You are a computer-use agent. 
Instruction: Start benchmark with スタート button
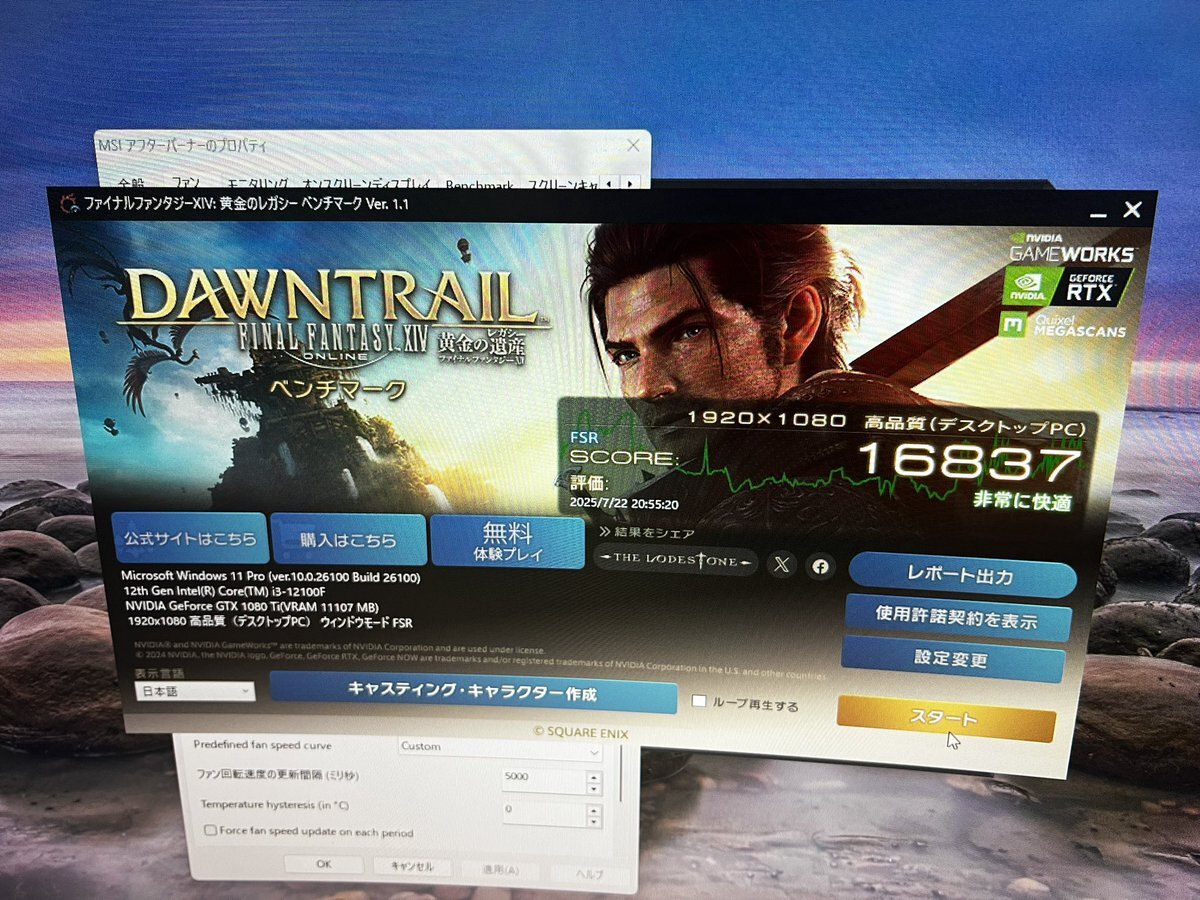tap(945, 719)
